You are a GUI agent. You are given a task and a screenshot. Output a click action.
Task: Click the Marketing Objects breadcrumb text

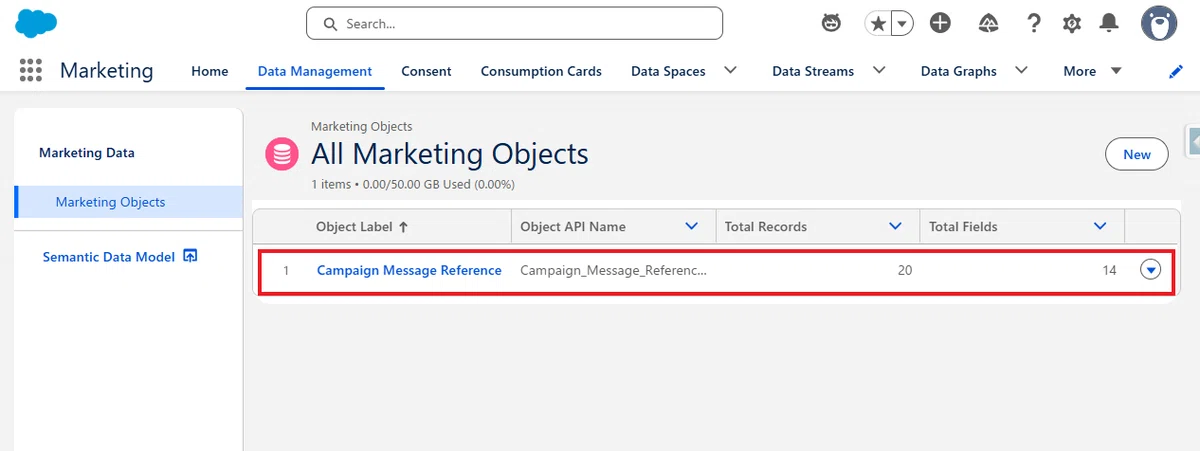(362, 127)
